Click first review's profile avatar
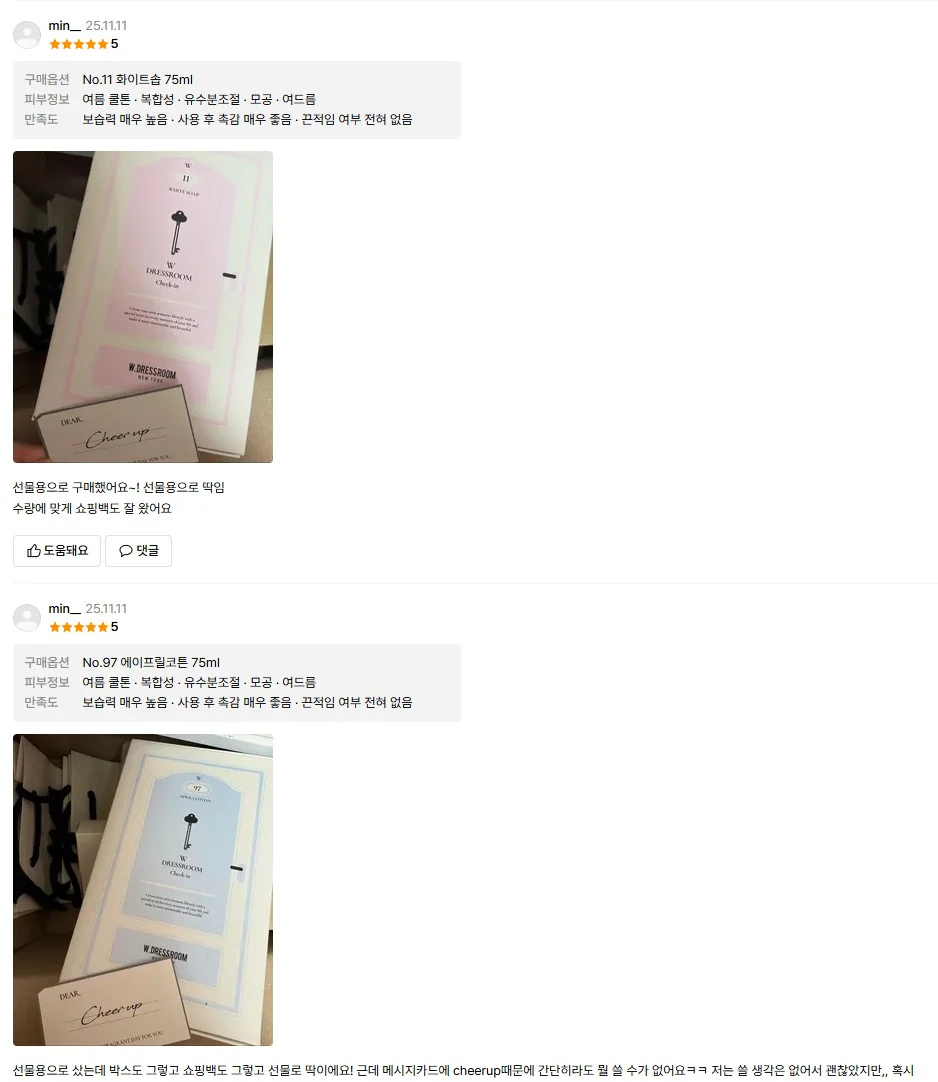938x1082 pixels. point(28,35)
